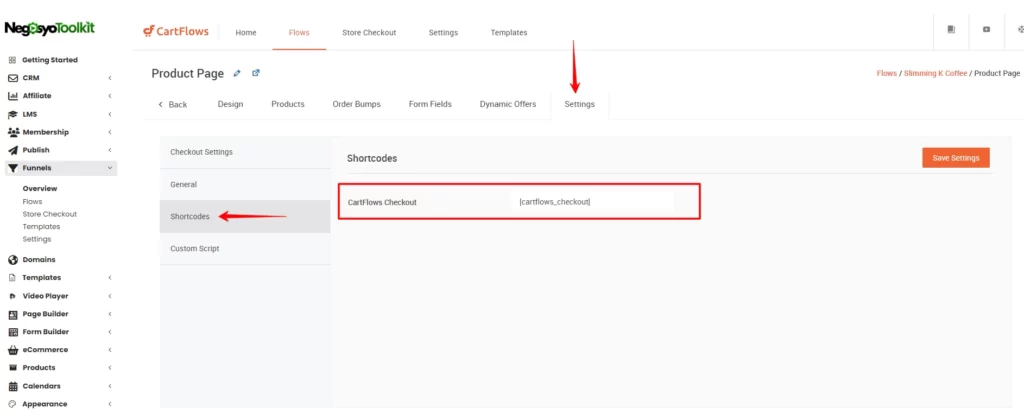The height and width of the screenshot is (414, 1024).
Task: Collapse the Funnels menu chevron
Action: tap(110, 168)
